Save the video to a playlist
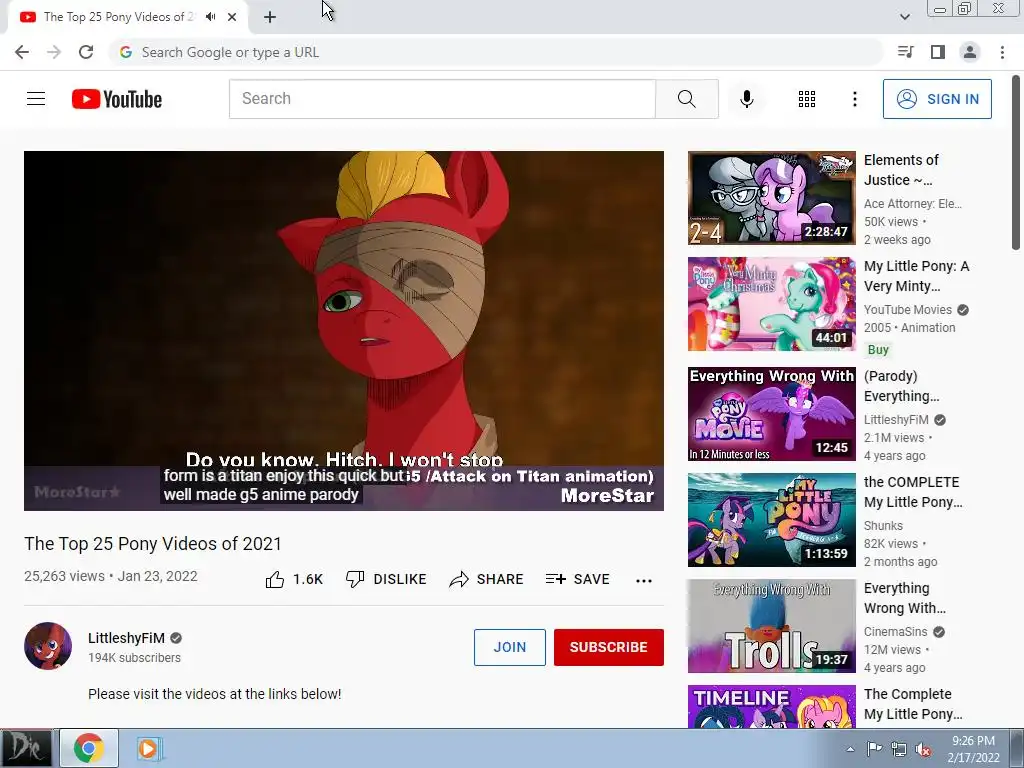The width and height of the screenshot is (1024, 768). [577, 579]
